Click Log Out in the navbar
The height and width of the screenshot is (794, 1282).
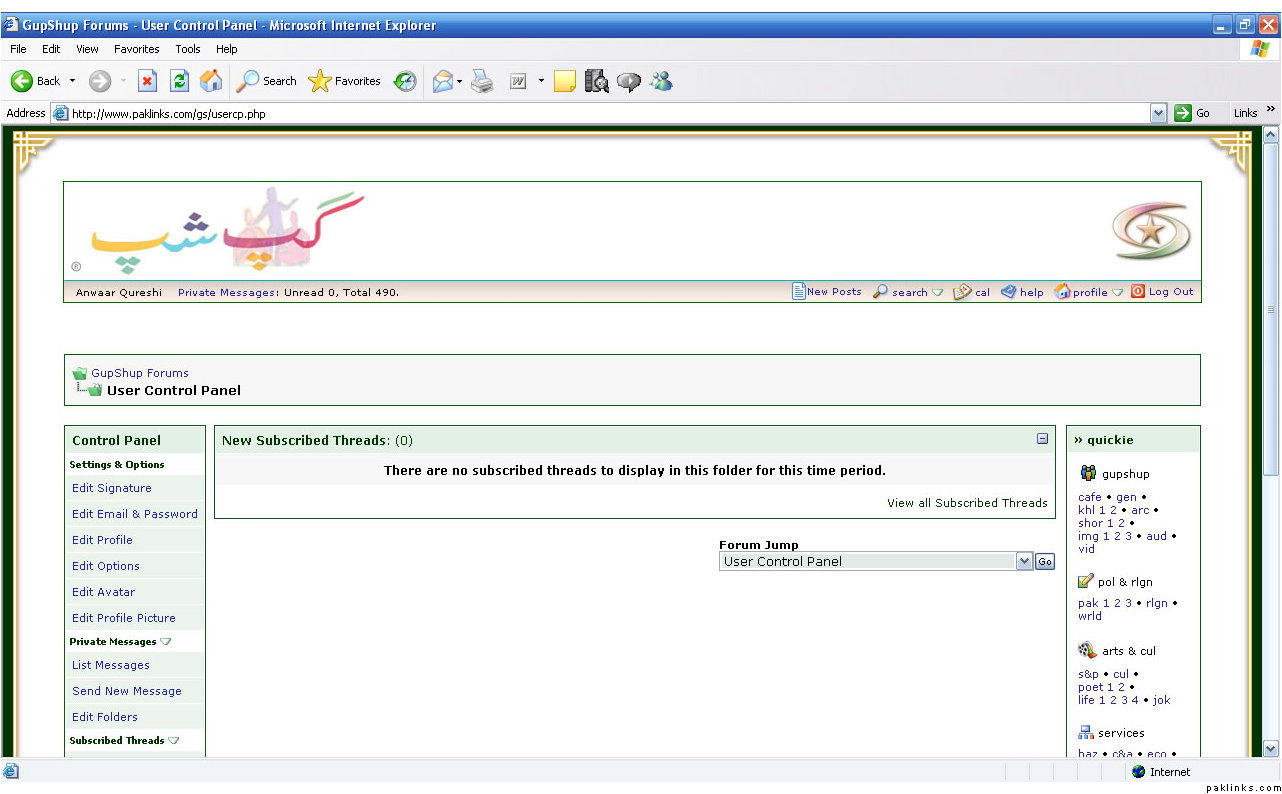pos(1170,292)
